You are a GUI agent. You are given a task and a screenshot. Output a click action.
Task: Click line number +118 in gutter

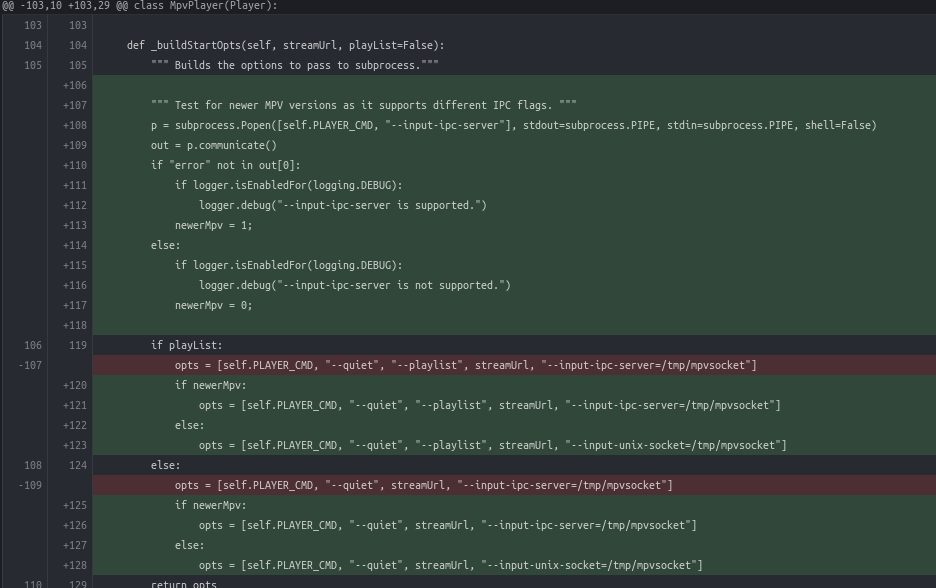click(75, 325)
